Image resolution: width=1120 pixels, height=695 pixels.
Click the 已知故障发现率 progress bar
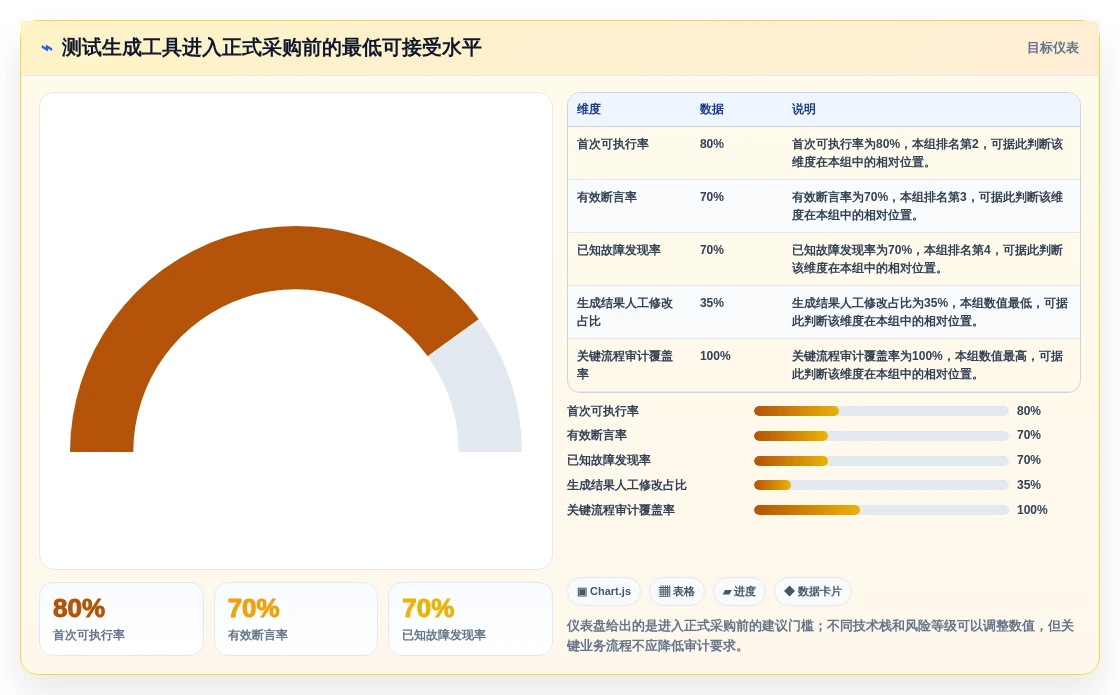point(881,461)
